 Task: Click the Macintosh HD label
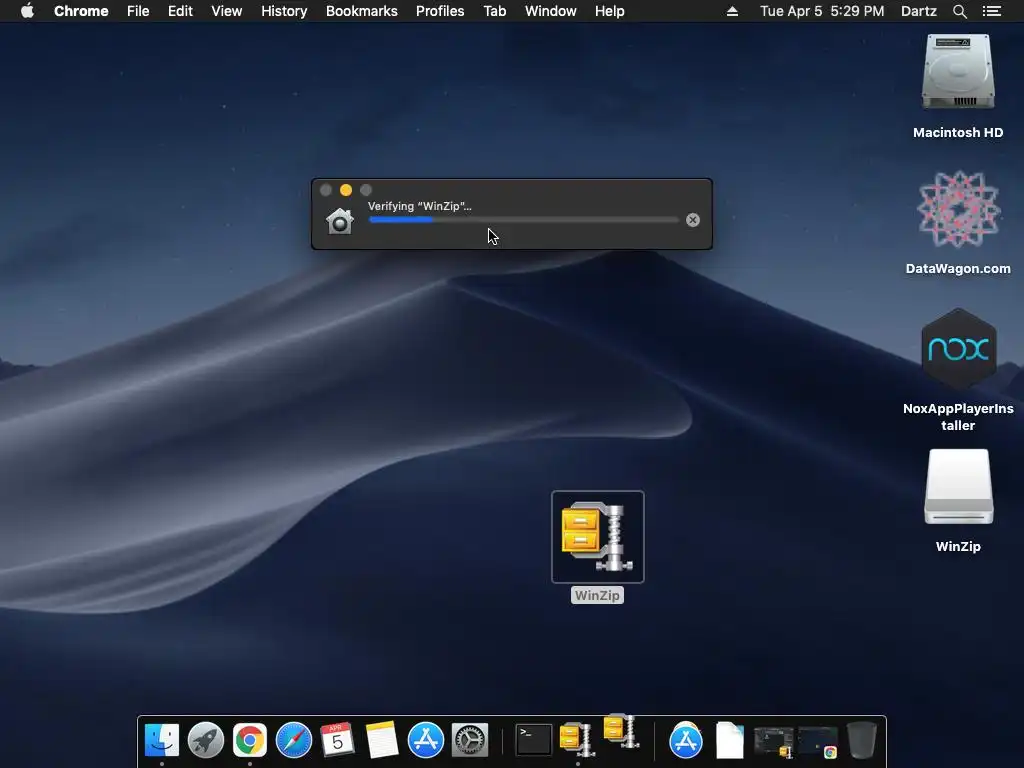point(958,133)
